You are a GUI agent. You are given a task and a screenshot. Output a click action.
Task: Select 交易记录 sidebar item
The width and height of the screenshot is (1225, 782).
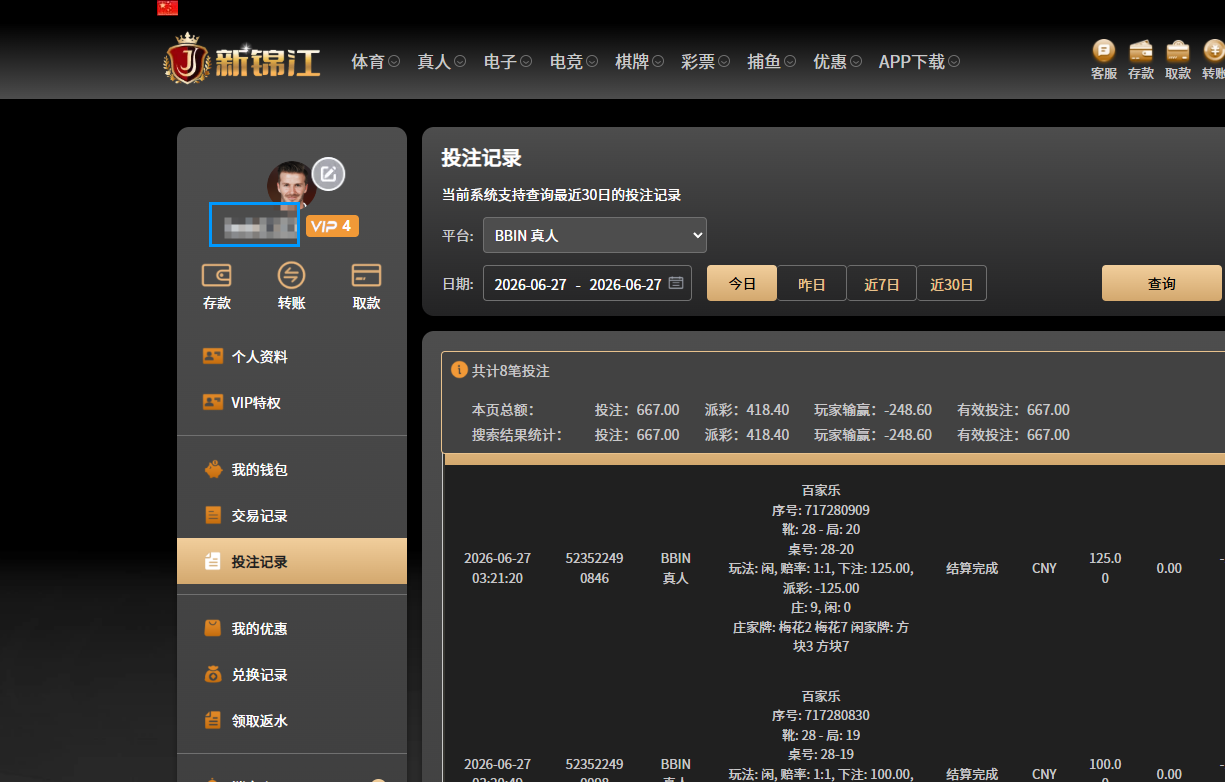click(292, 515)
